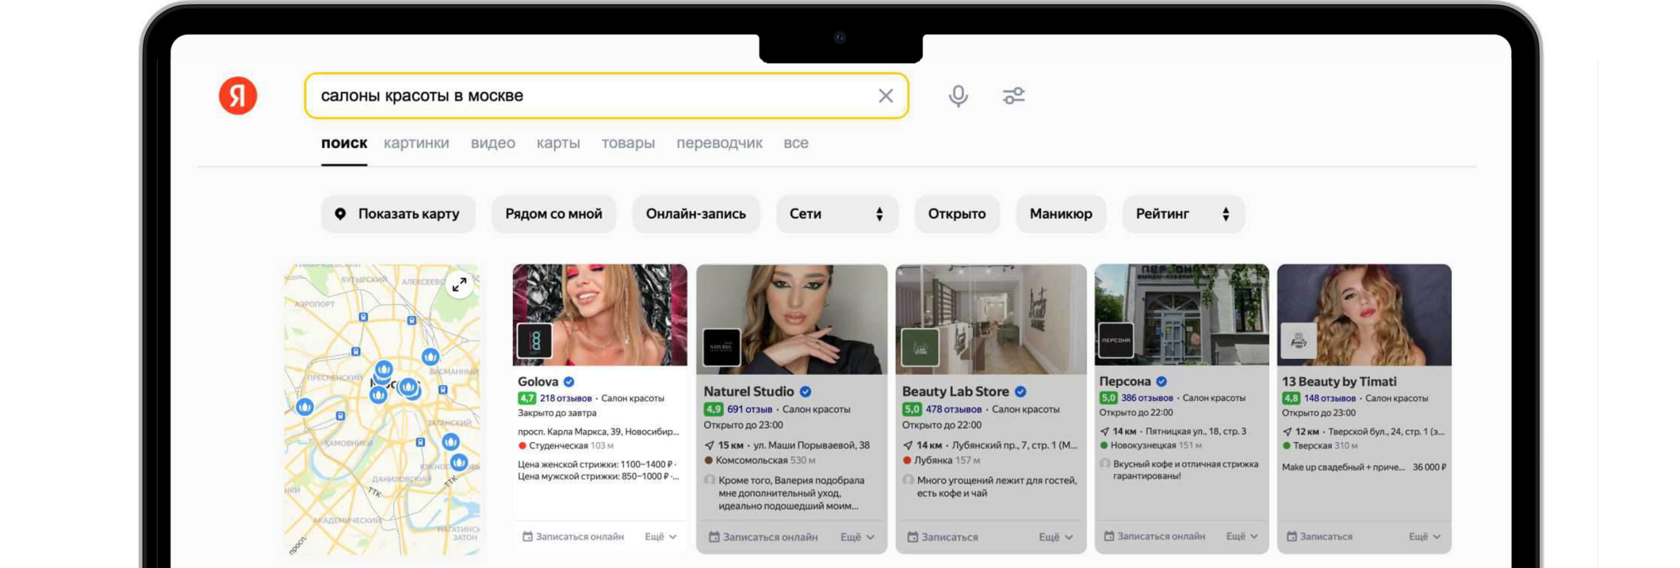1680x568 pixels.
Task: Click the Персона logo badge
Action: (x=1116, y=341)
